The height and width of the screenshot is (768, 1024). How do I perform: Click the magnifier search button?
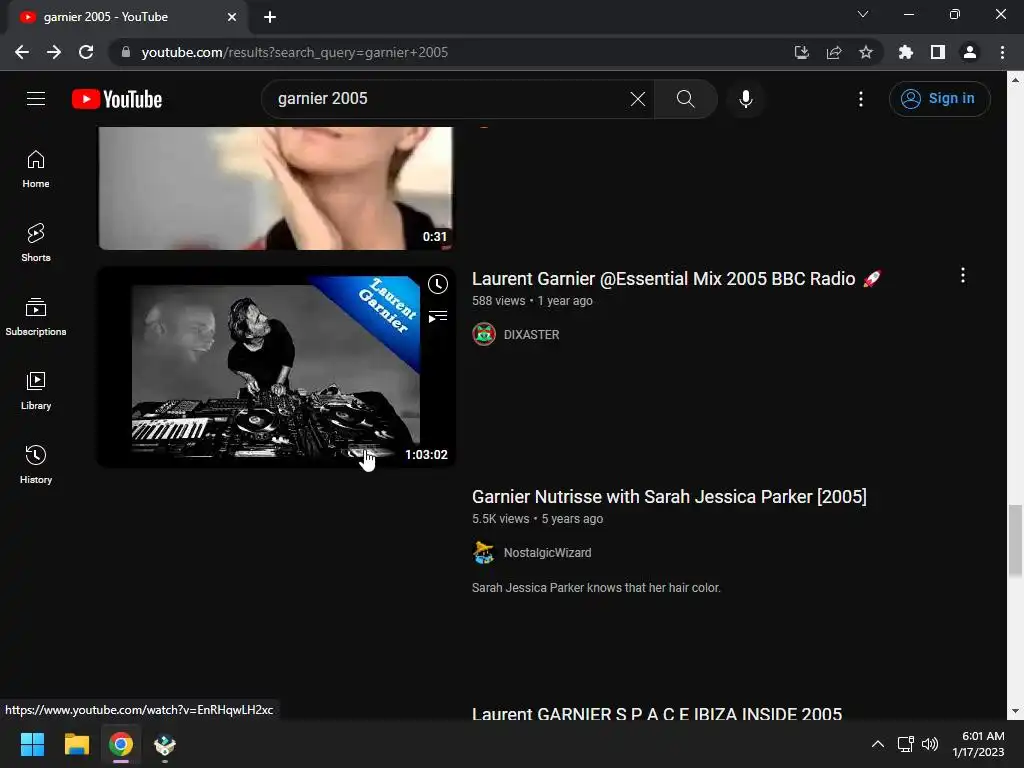coord(686,99)
